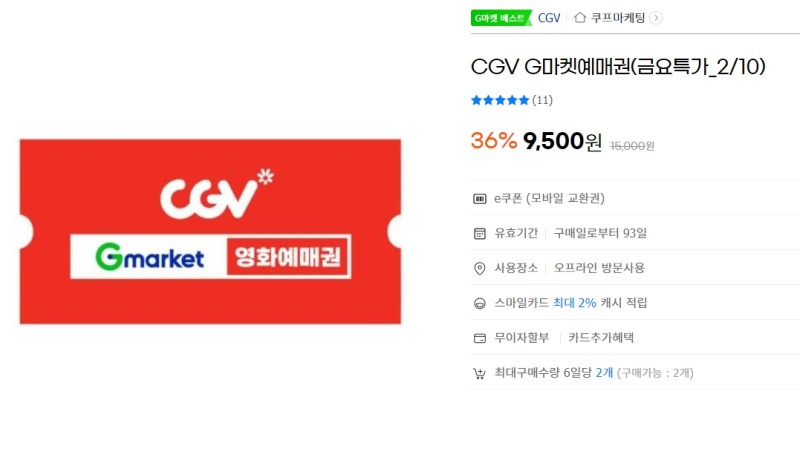
Task: Click the e쿠폰 barcode icon
Action: [480, 199]
